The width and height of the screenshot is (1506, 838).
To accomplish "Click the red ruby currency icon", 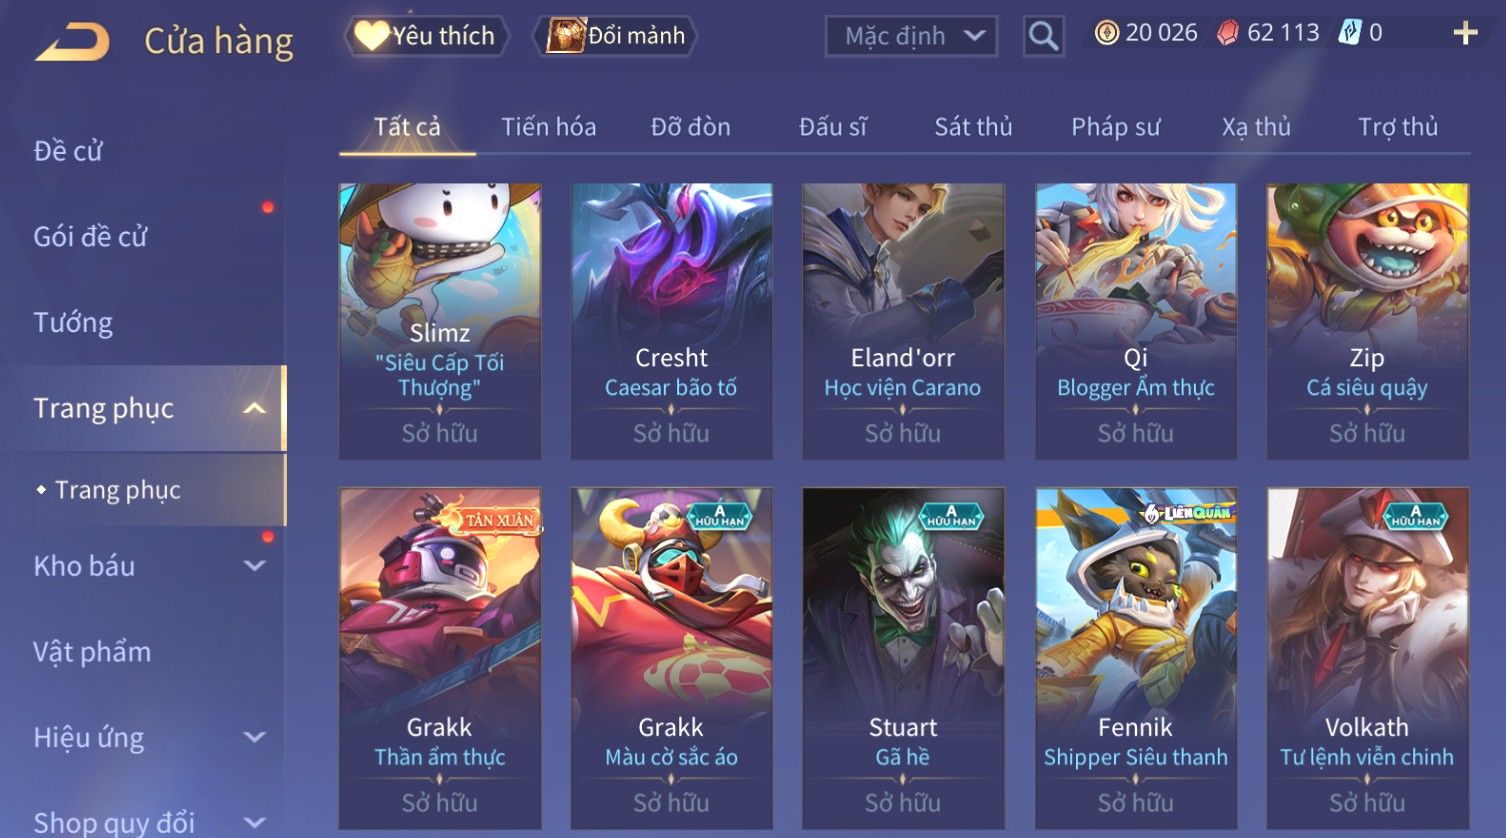I will point(1227,33).
